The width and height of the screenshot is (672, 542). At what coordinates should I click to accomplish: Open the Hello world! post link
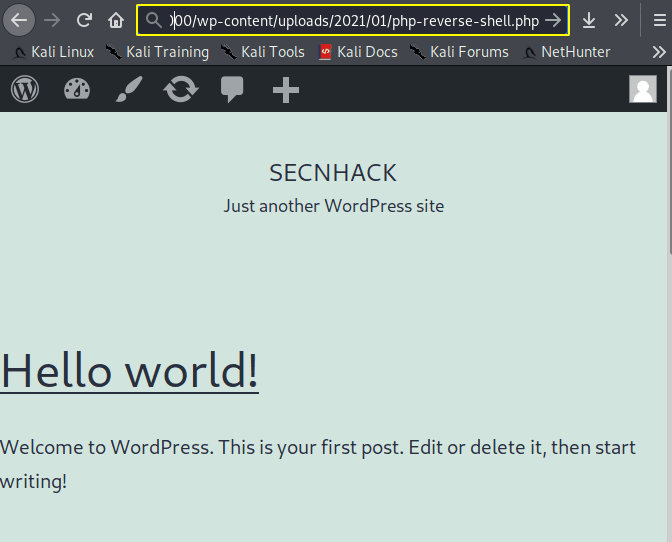(x=129, y=371)
